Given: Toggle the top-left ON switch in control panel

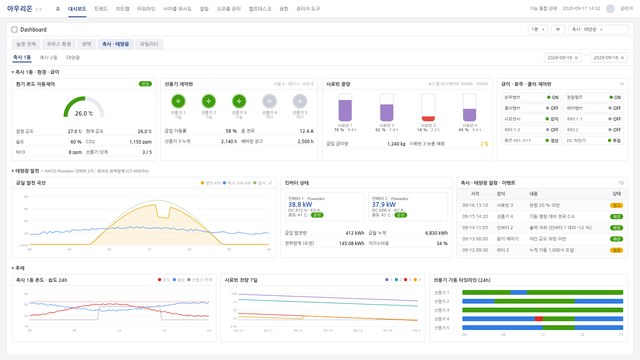Looking at the screenshot, I should pos(553,97).
